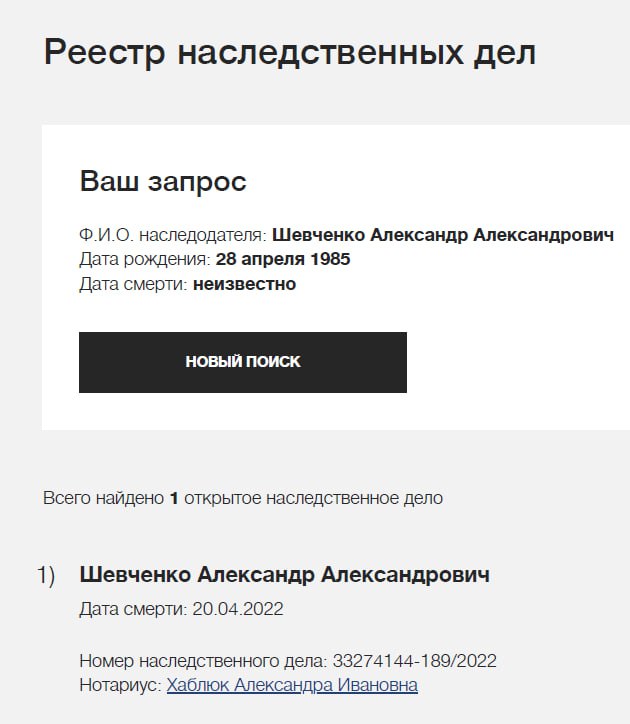
Task: Click the Дата рождения label
Action: point(143,260)
